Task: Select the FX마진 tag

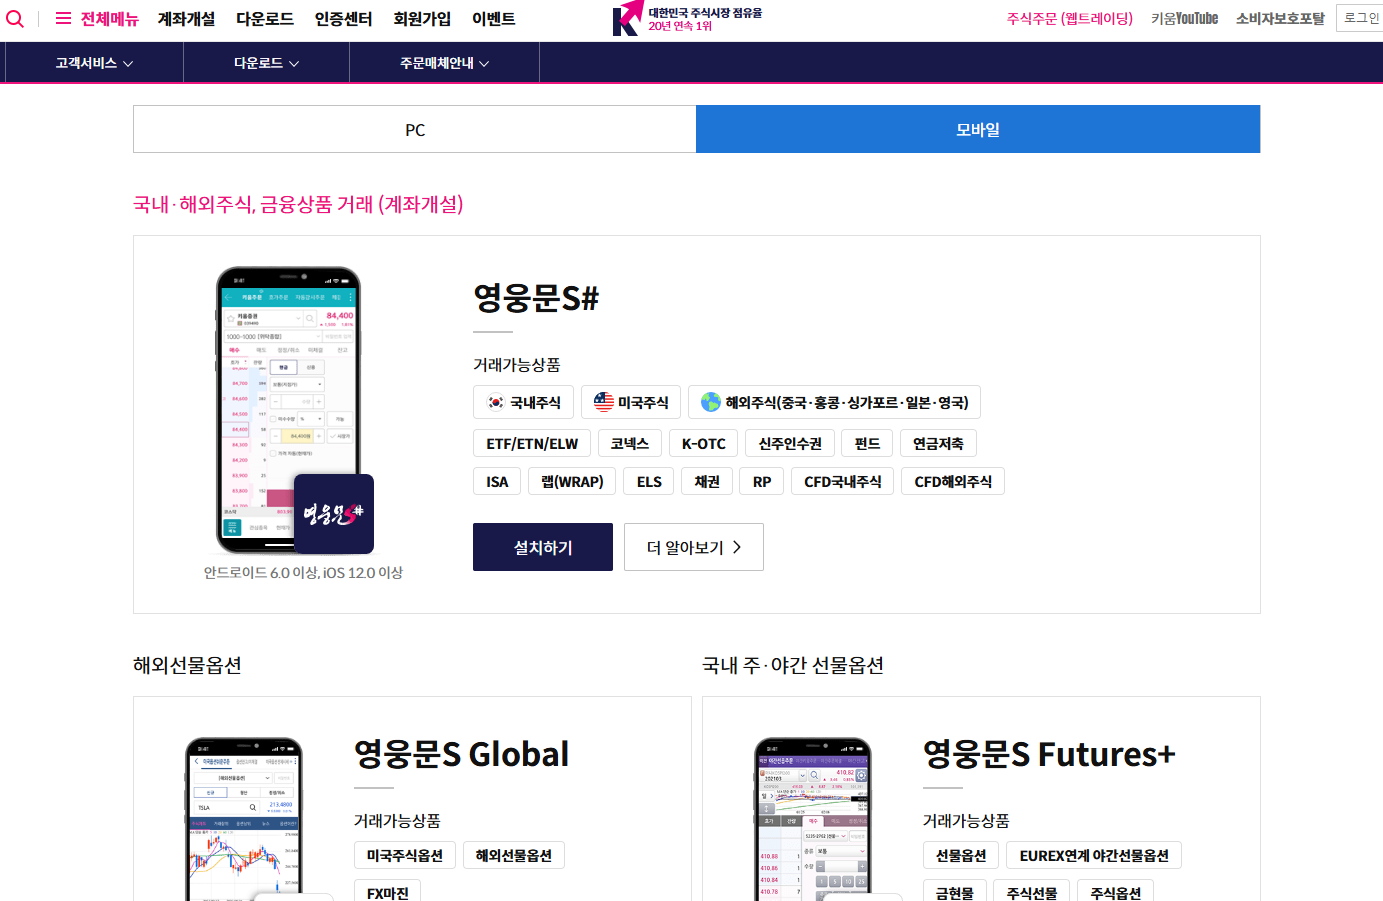Action: click(x=388, y=892)
